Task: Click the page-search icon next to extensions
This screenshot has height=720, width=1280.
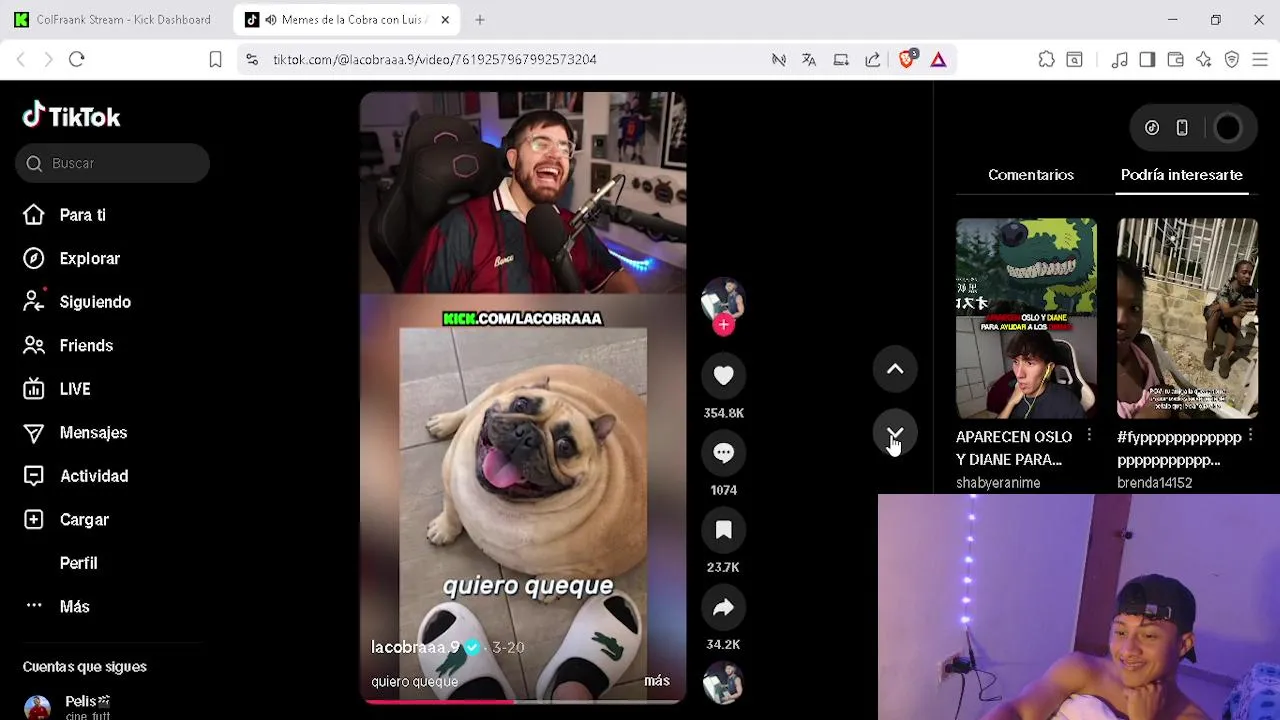Action: tap(1074, 59)
